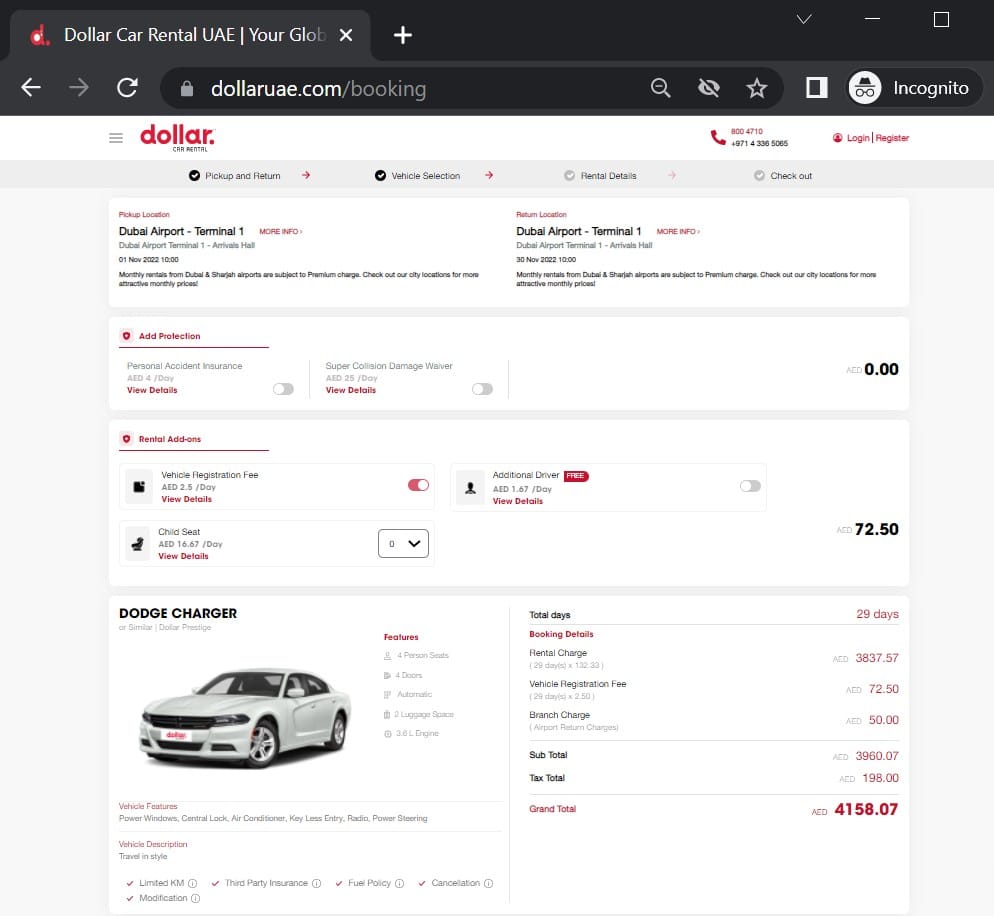994x916 pixels.
Task: Go to Vehicle Selection step
Action: [x=418, y=176]
